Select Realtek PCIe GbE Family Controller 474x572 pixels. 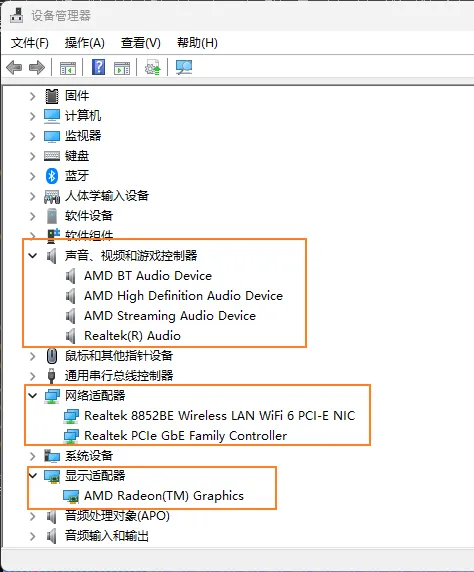[x=185, y=436]
